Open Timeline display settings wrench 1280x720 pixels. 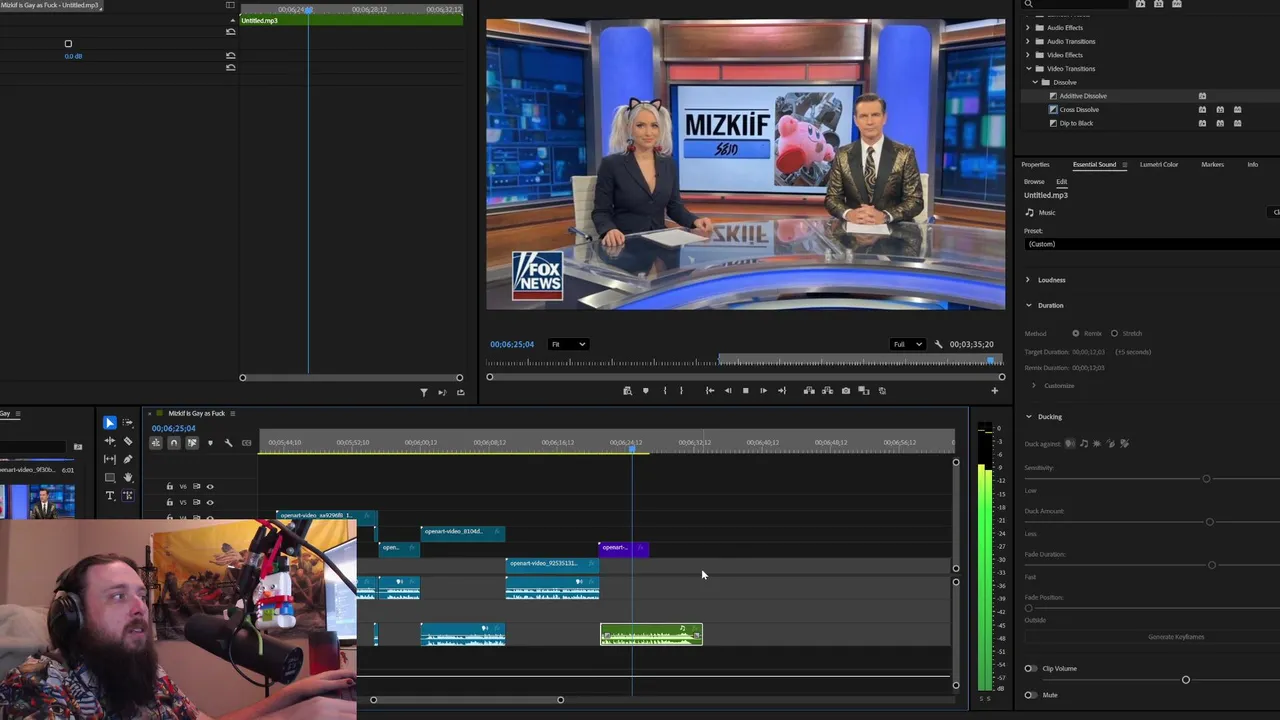228,443
